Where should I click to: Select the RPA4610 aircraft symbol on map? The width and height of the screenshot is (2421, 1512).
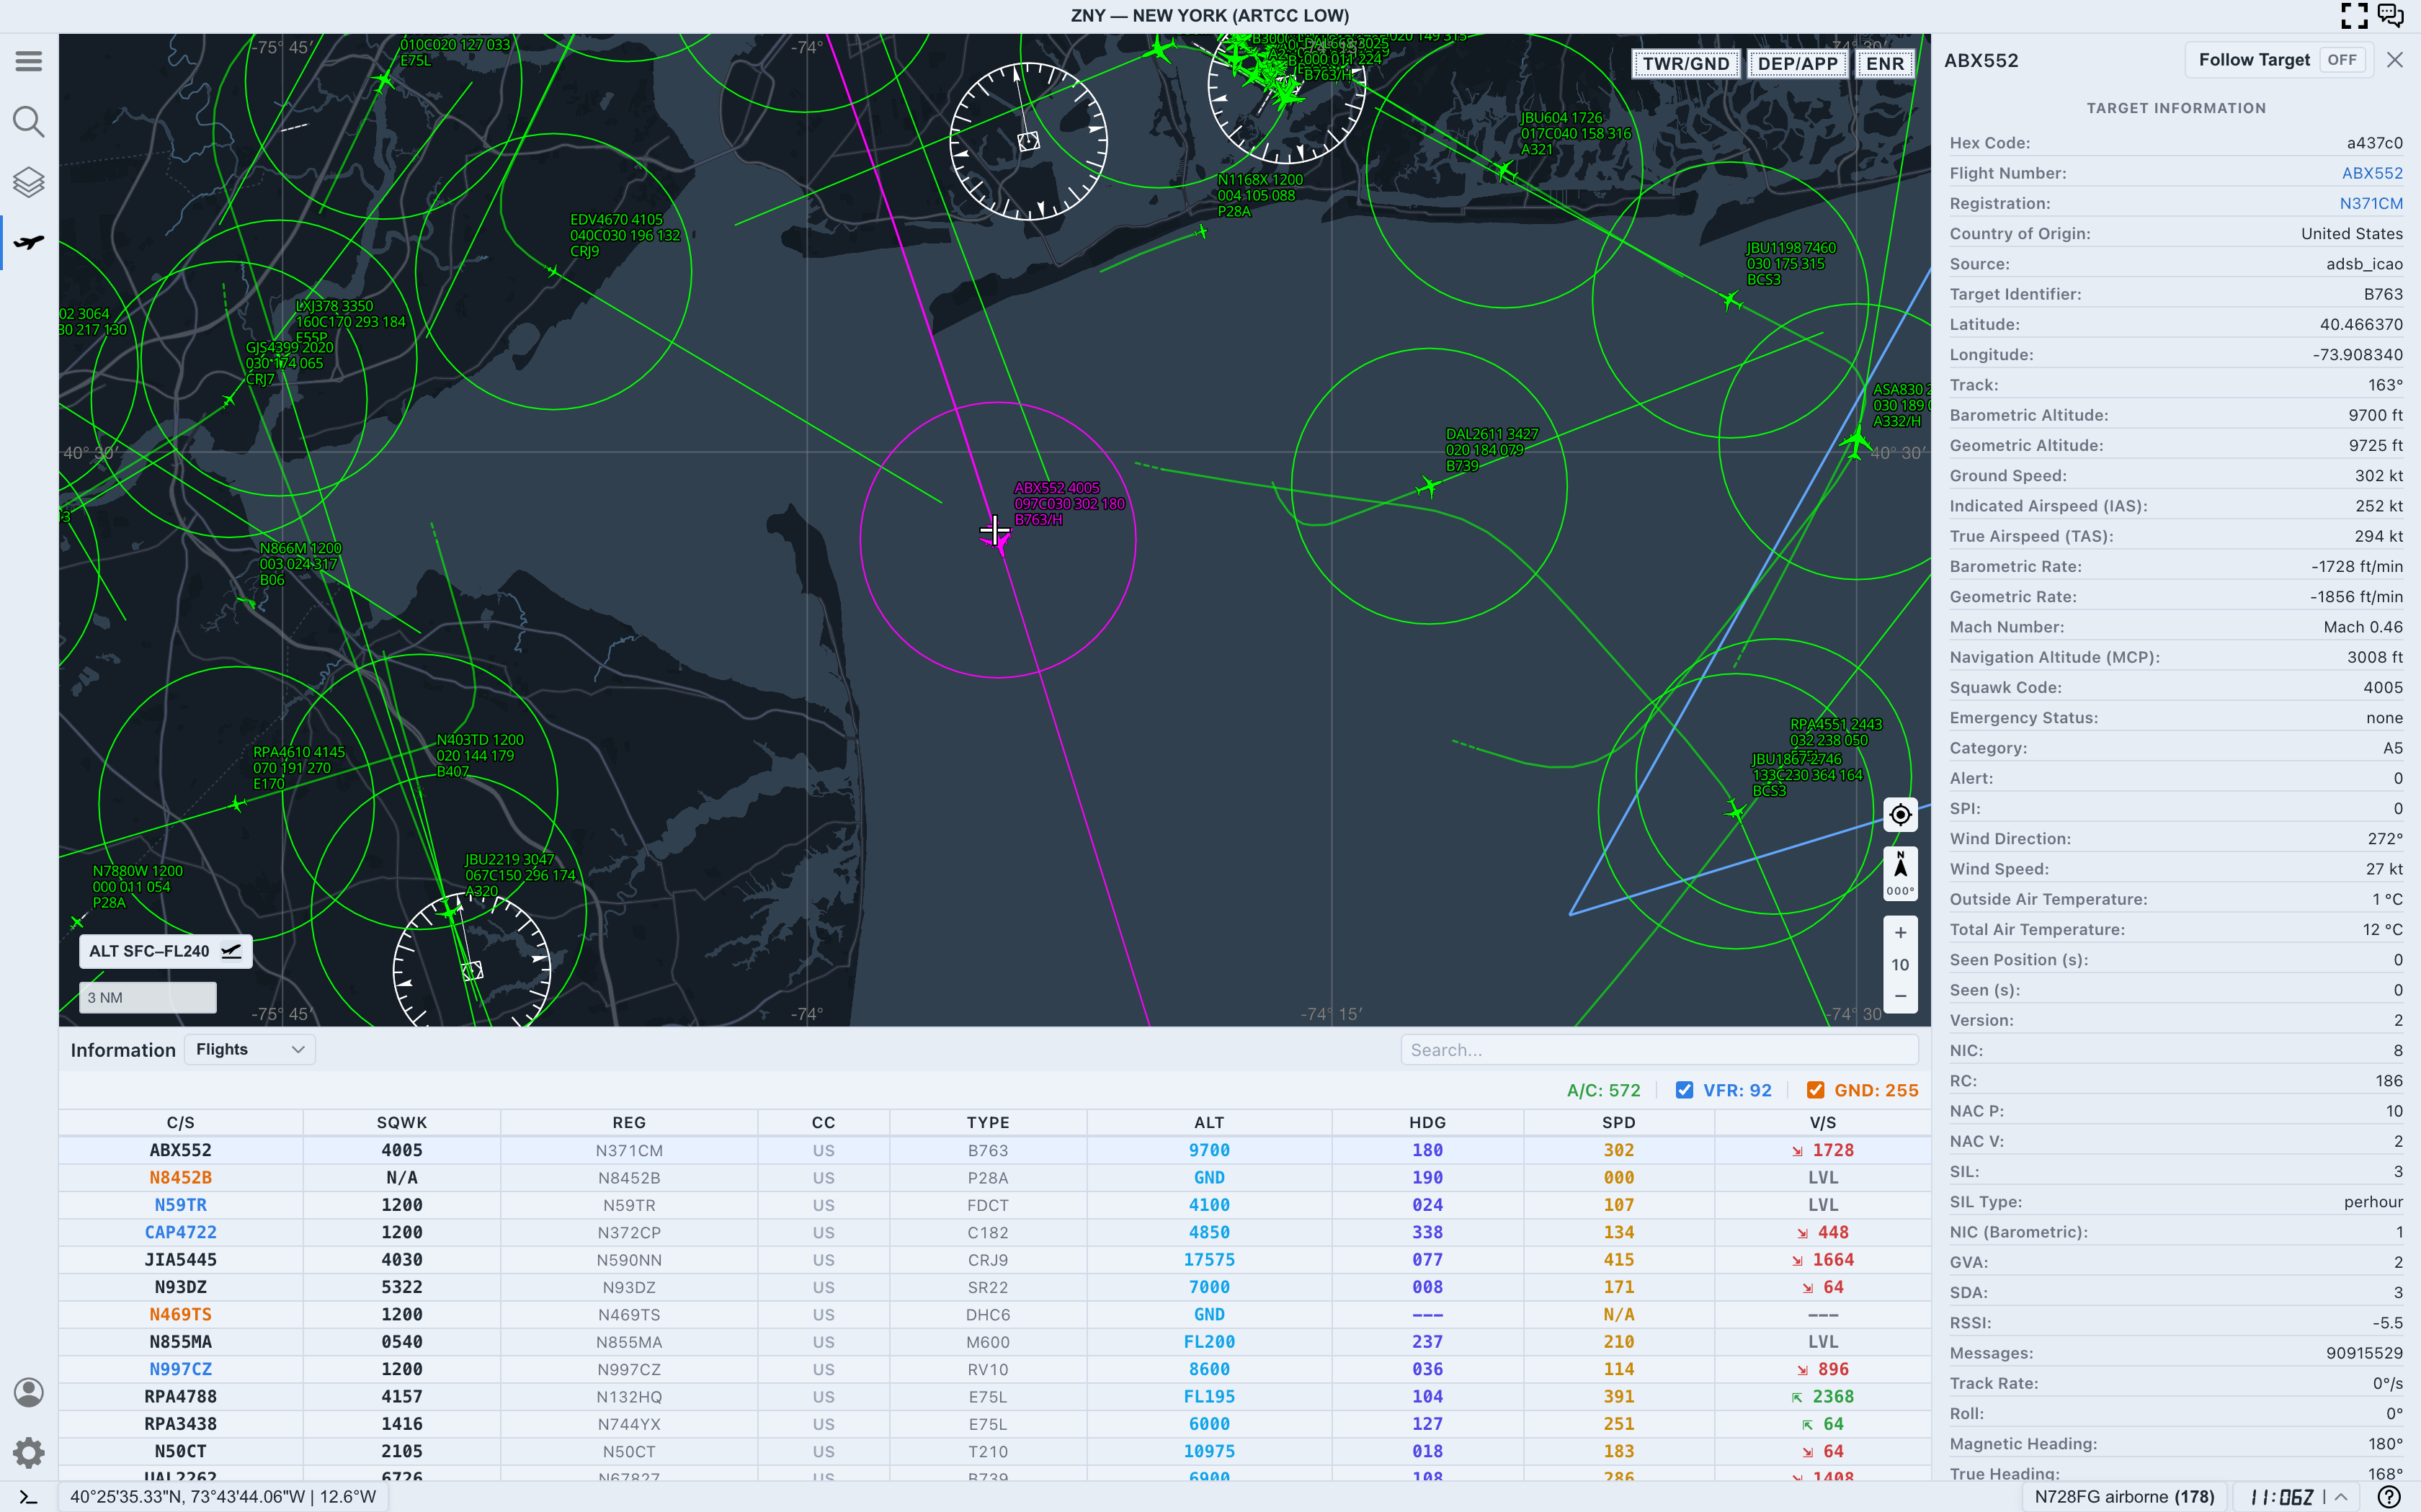point(237,803)
